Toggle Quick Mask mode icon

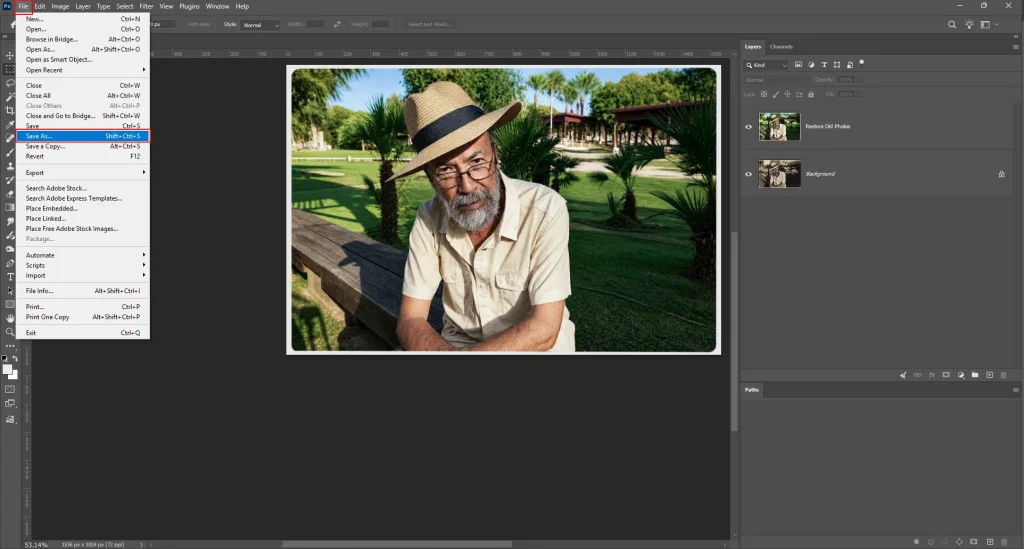pyautogui.click(x=10, y=389)
